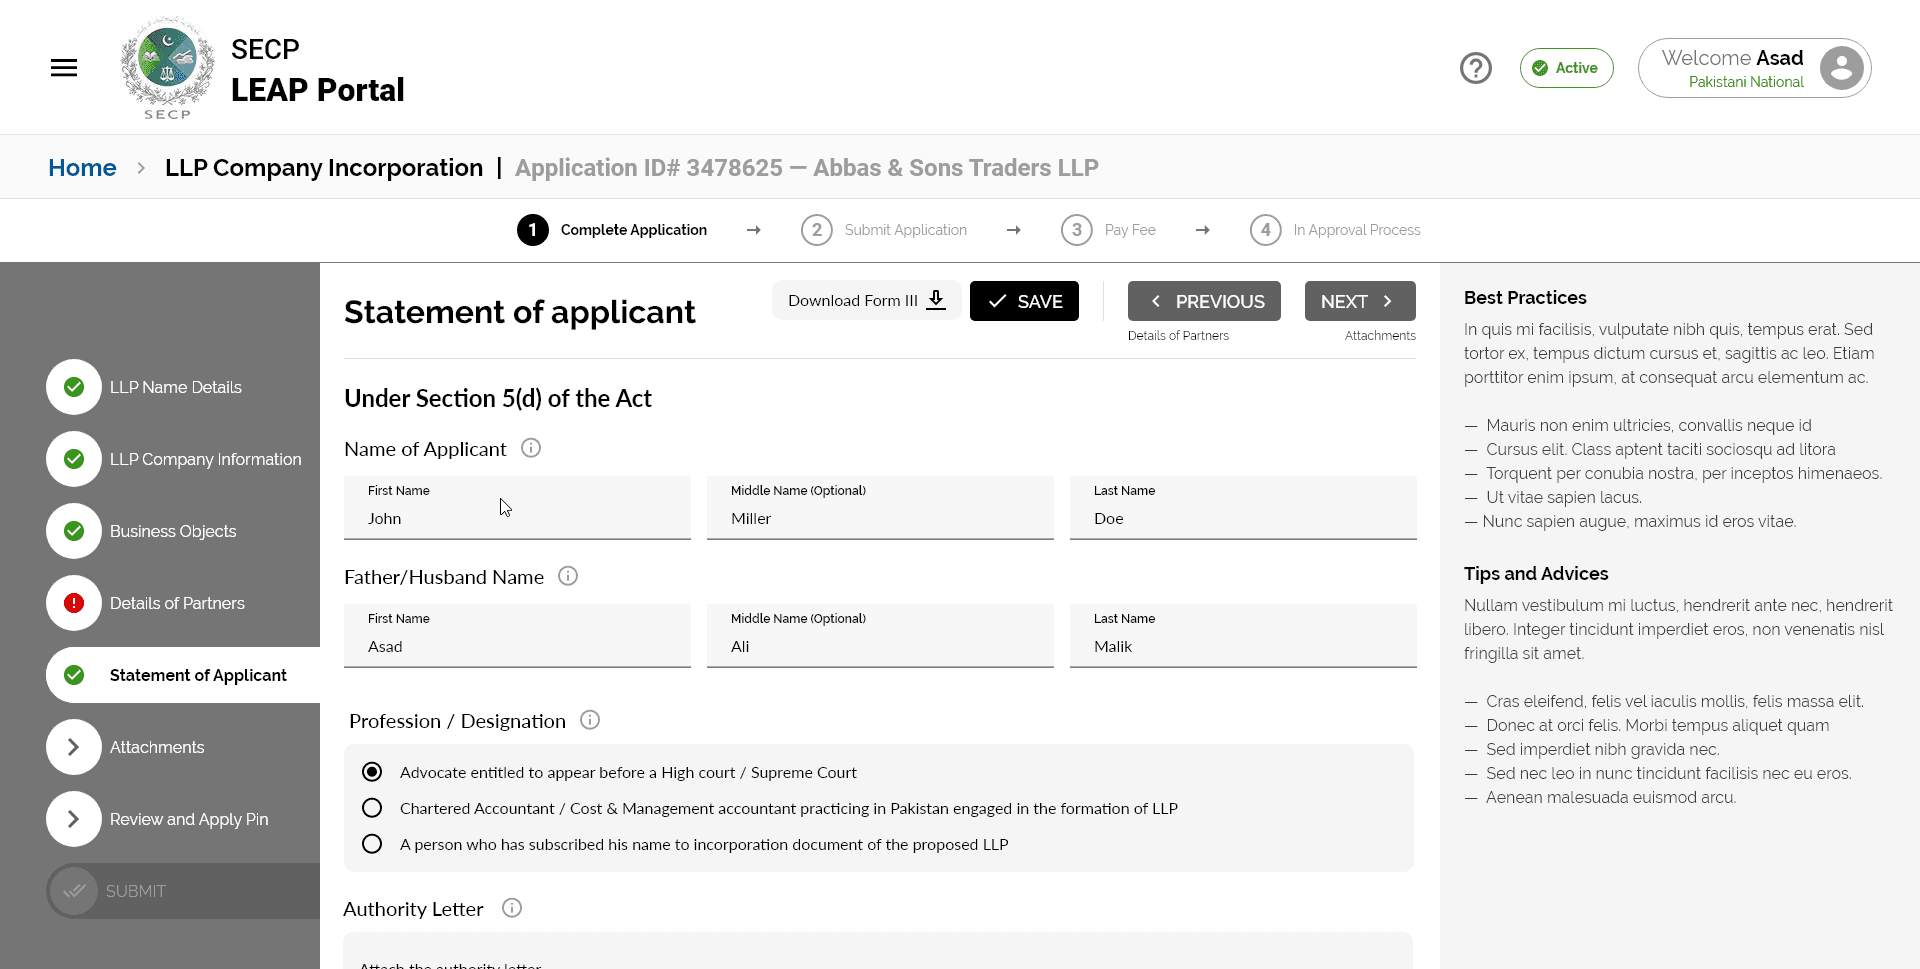Open Statement of Applicant in the sidebar
1920x969 pixels.
pos(197,675)
